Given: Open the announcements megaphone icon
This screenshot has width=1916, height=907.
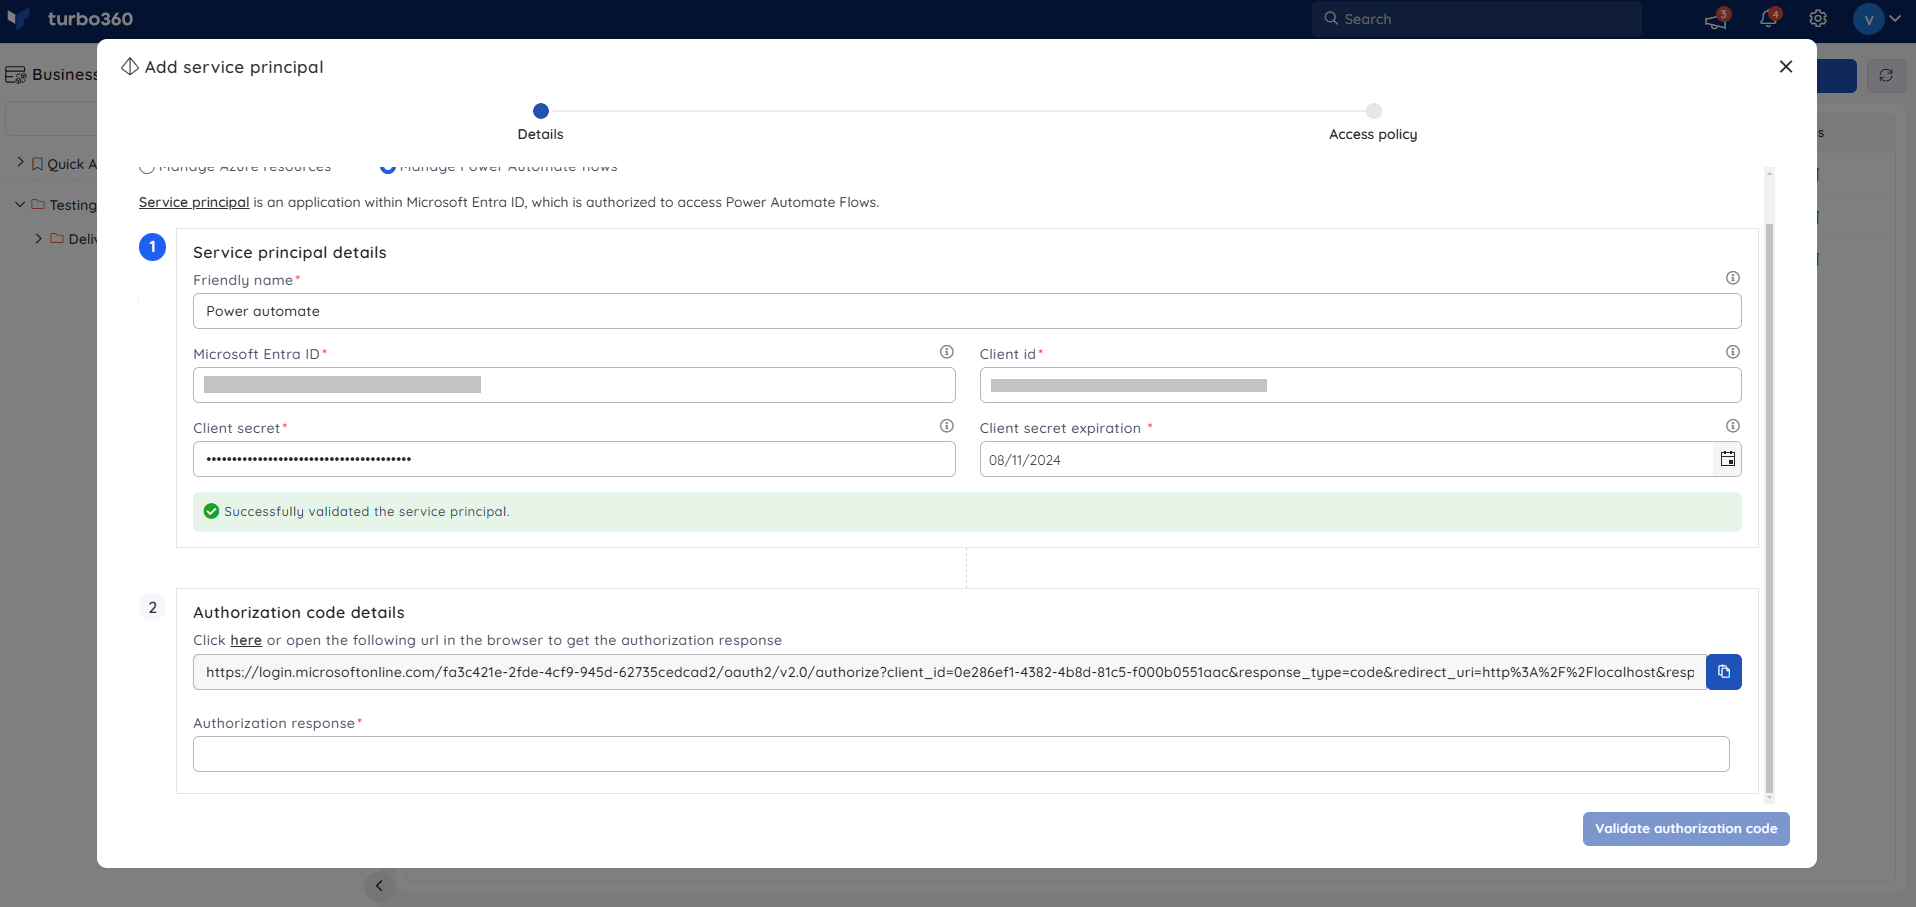Looking at the screenshot, I should point(1716,19).
